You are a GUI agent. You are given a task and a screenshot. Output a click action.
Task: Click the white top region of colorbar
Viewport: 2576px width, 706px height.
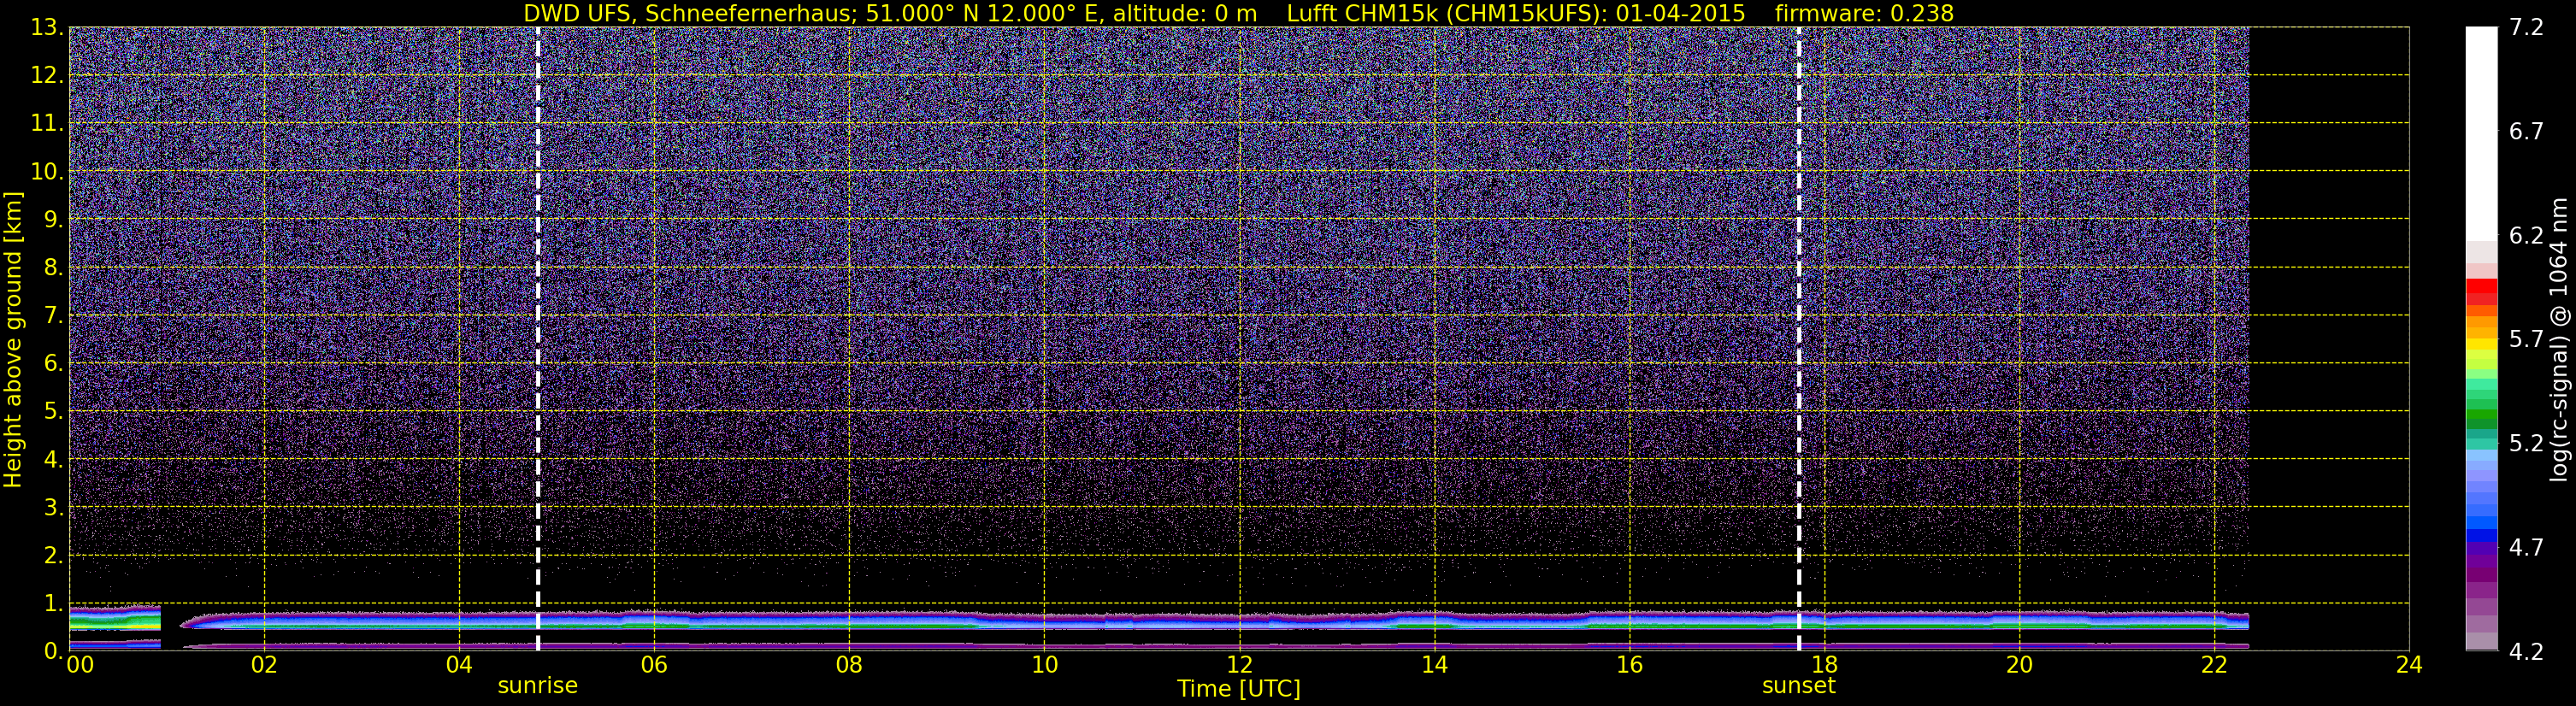point(2481,133)
